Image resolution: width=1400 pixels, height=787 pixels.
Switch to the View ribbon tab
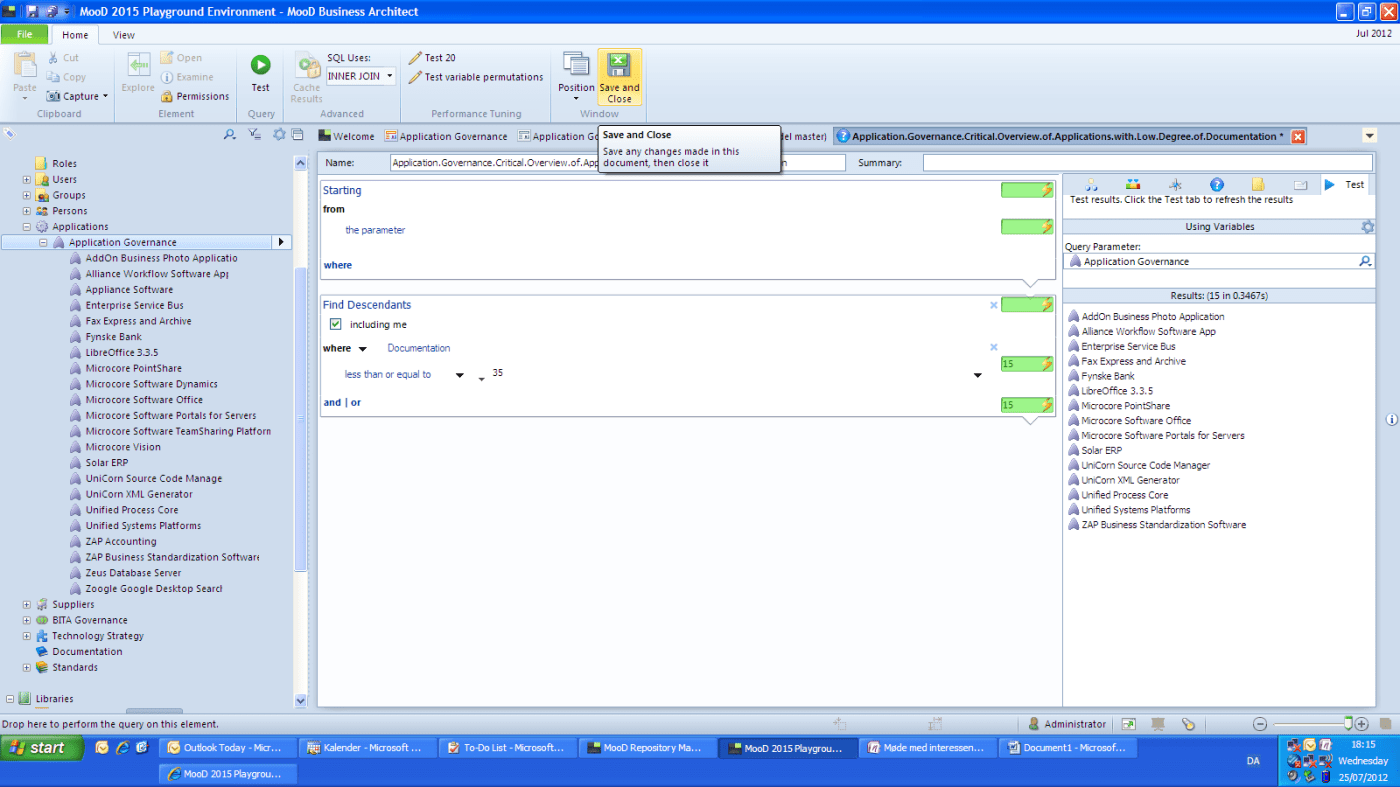(x=123, y=35)
